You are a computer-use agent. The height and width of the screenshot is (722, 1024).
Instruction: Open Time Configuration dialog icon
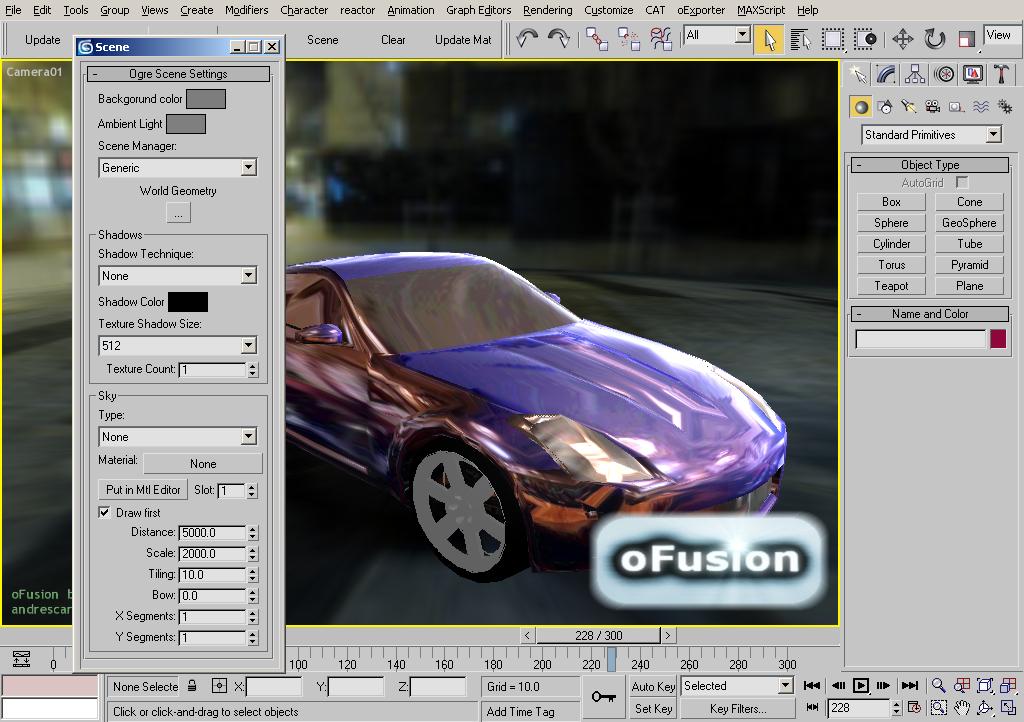point(914,708)
